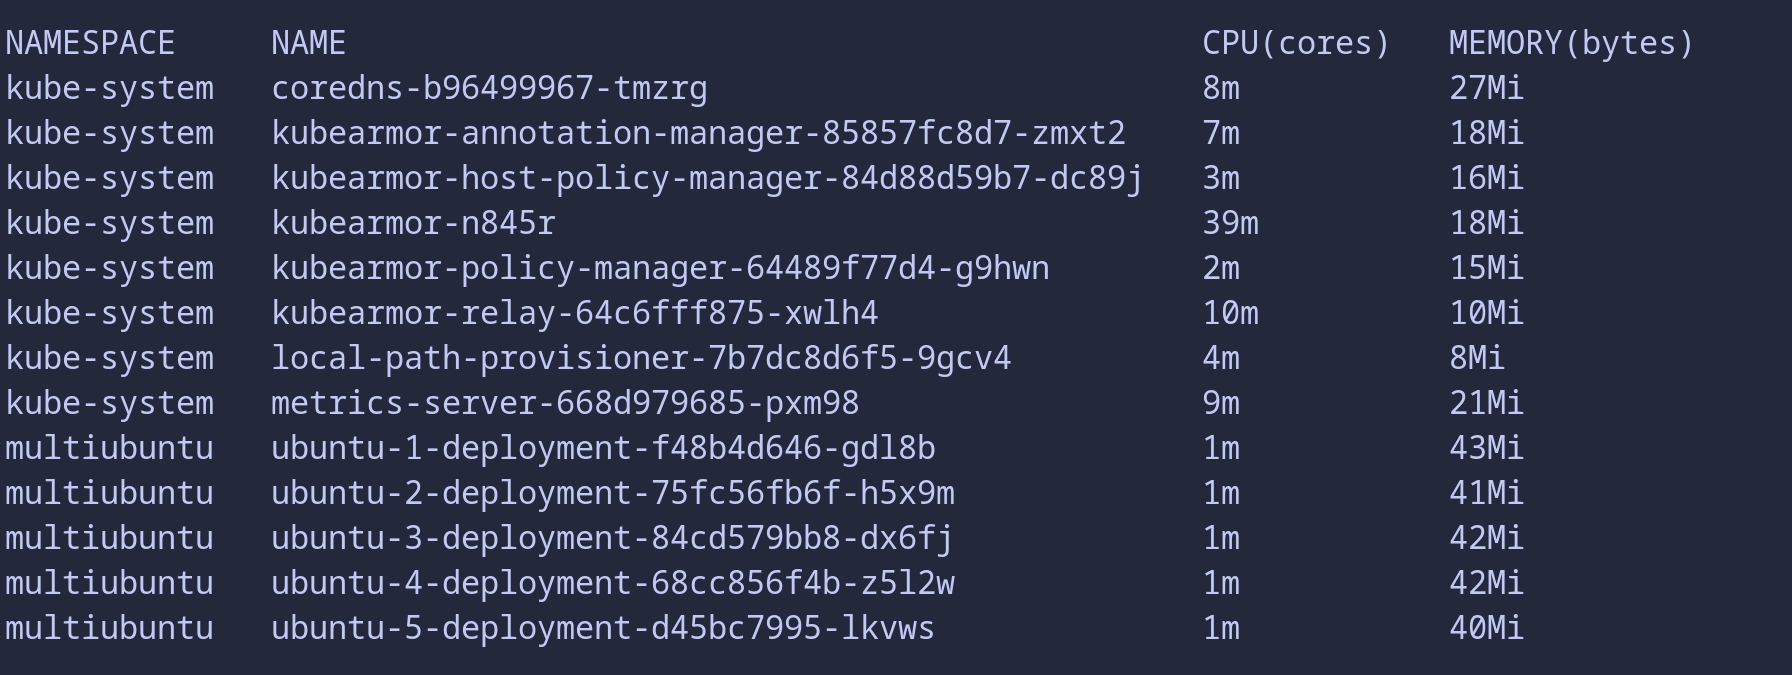Click the ubuntu-4-deployment pod name
The width and height of the screenshot is (1792, 675).
click(x=612, y=583)
